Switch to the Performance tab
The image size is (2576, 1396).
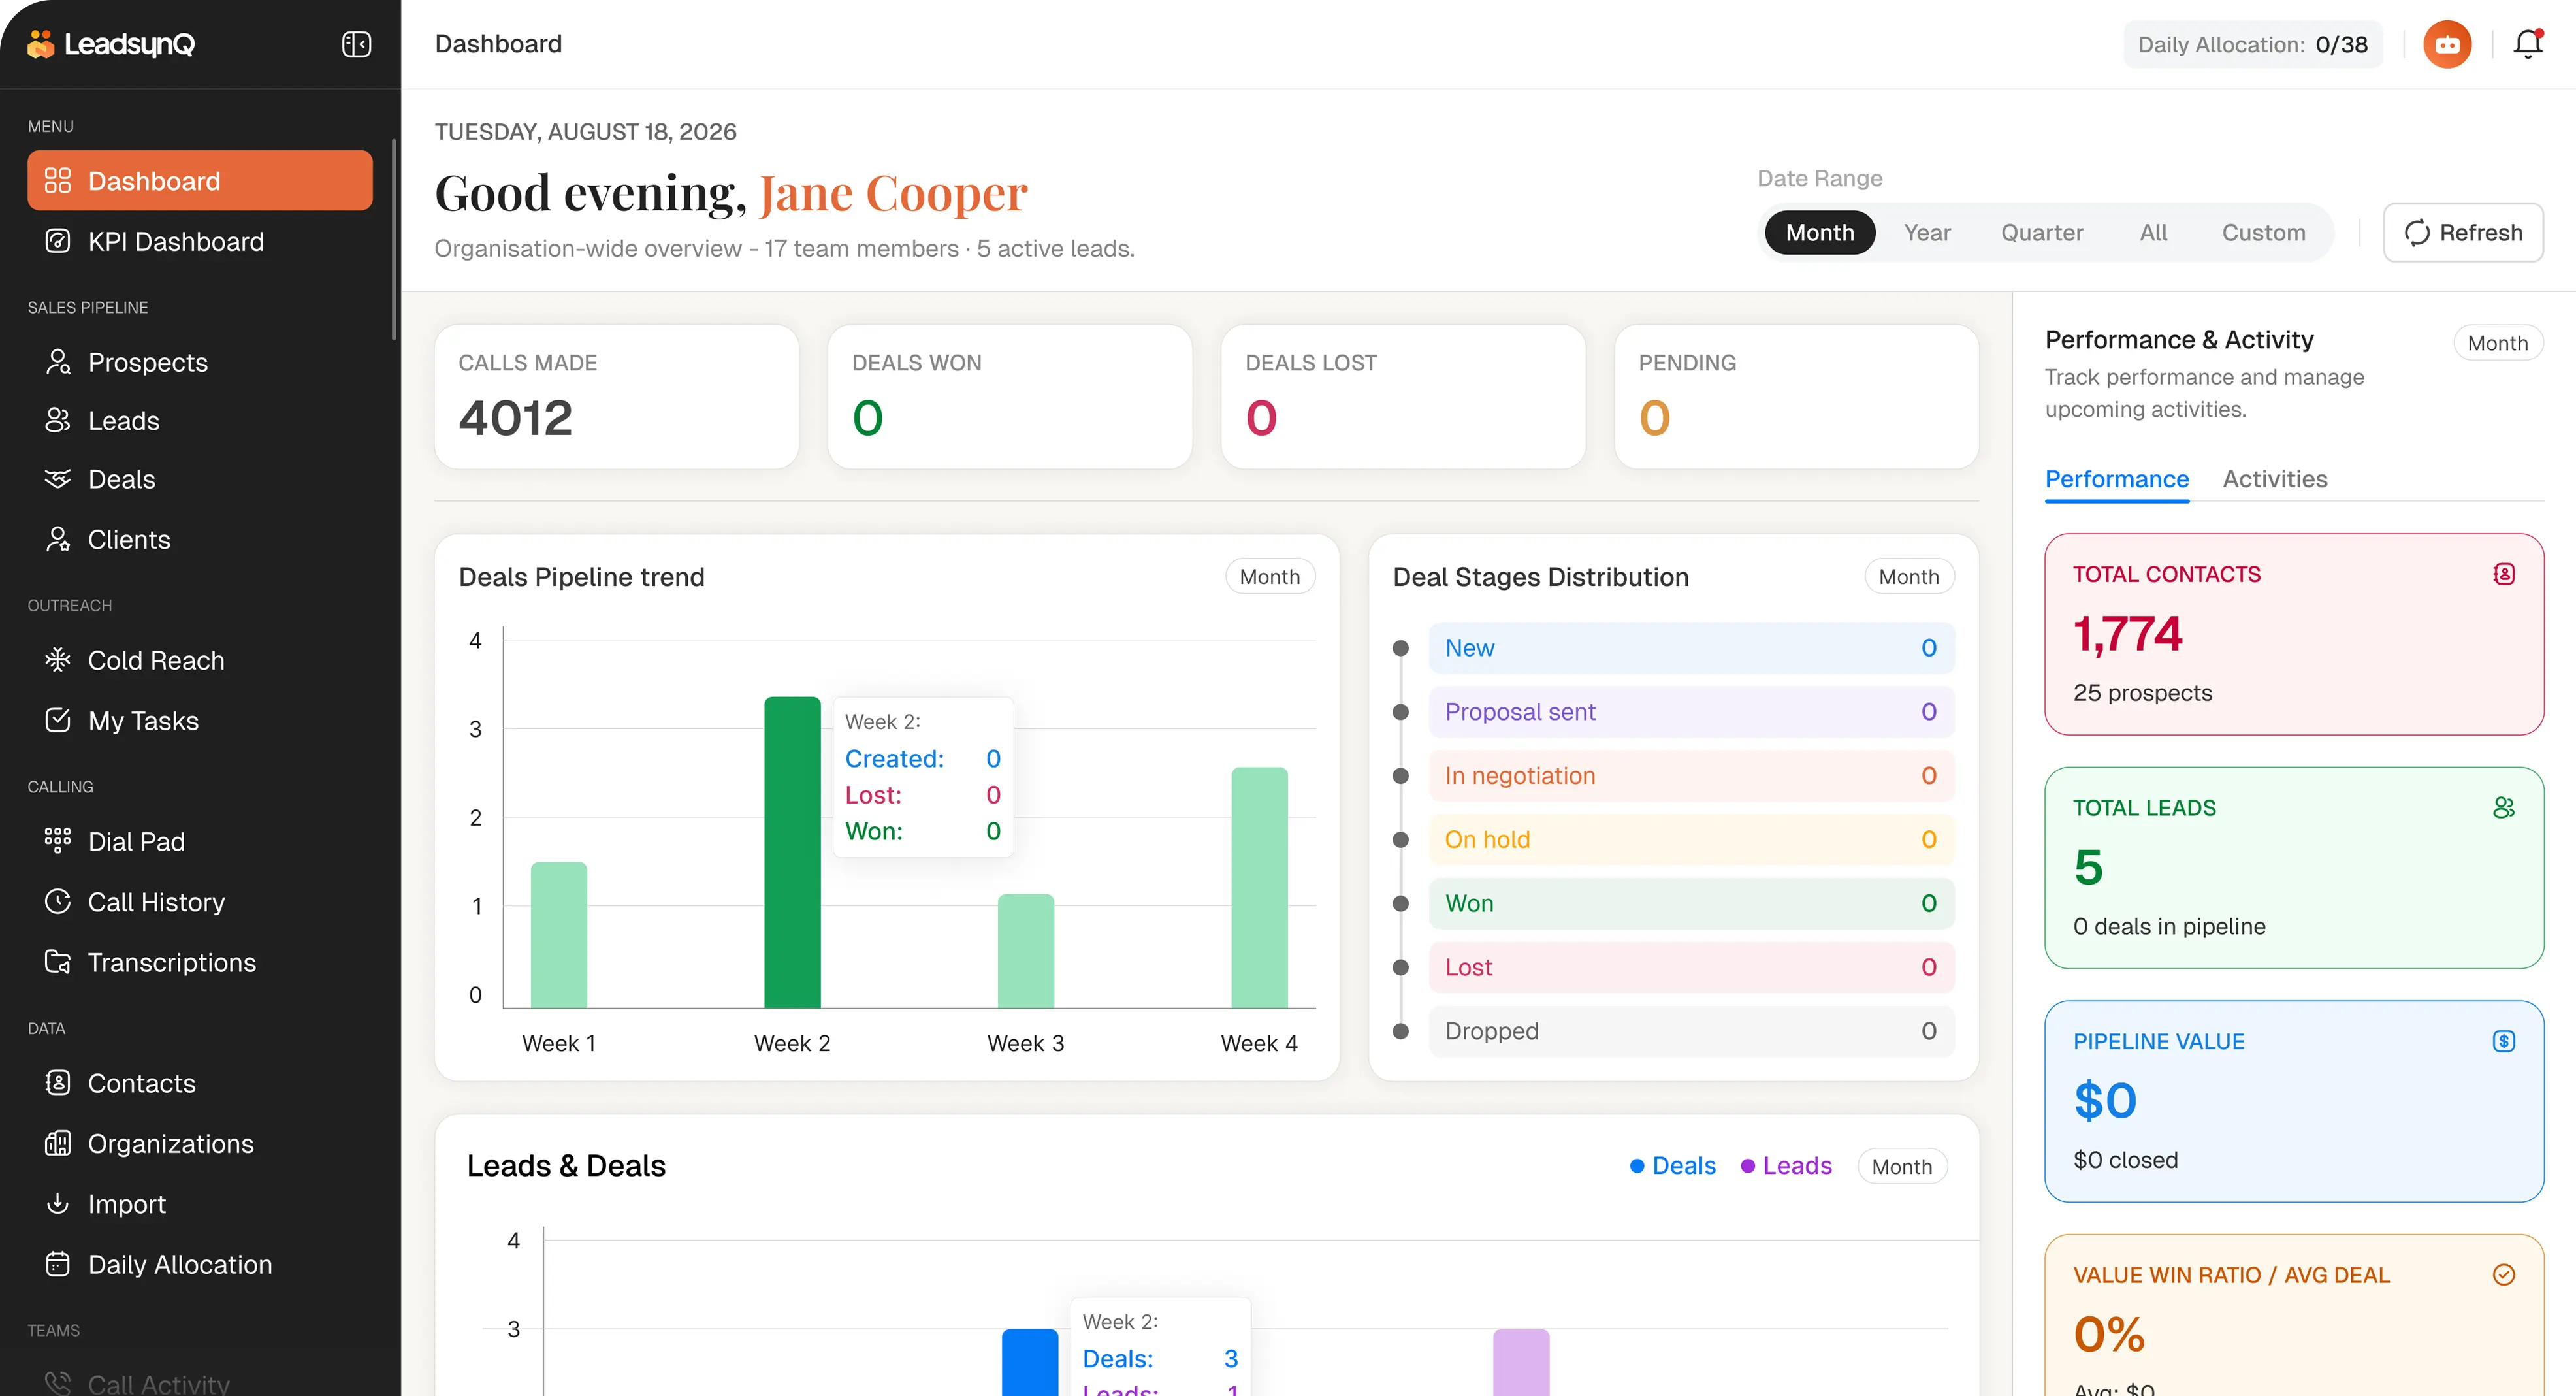tap(2117, 480)
